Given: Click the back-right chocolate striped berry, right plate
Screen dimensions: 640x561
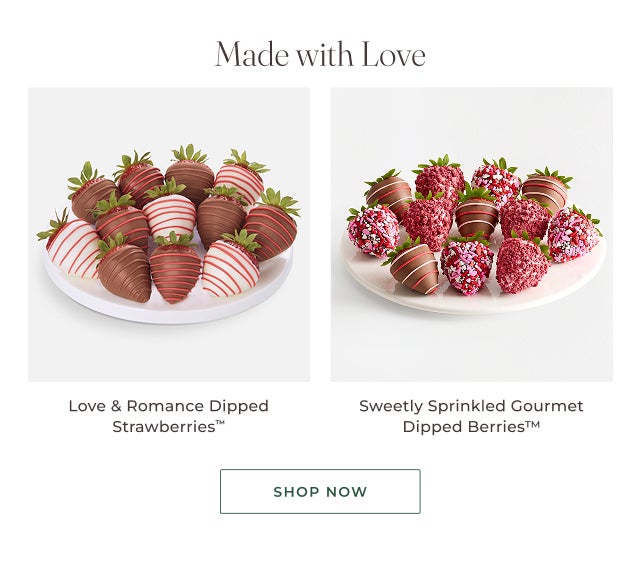Looking at the screenshot, I should (545, 191).
